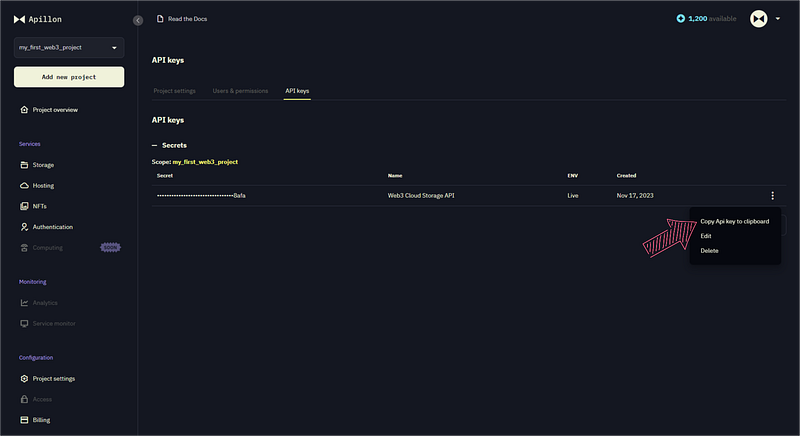Image resolution: width=800 pixels, height=436 pixels.
Task: Choose Delete in the context menu
Action: coord(709,251)
